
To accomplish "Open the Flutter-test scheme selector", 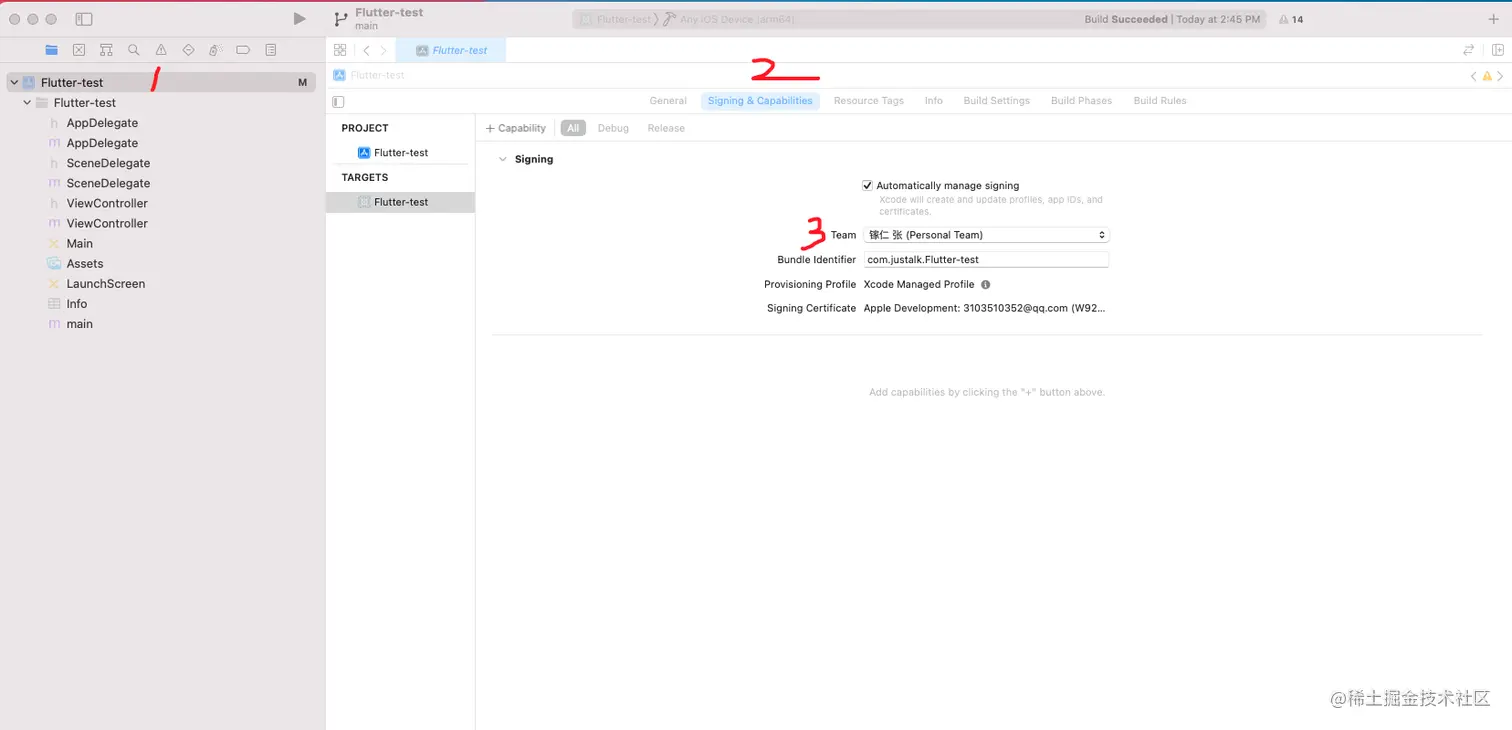I will 615,19.
